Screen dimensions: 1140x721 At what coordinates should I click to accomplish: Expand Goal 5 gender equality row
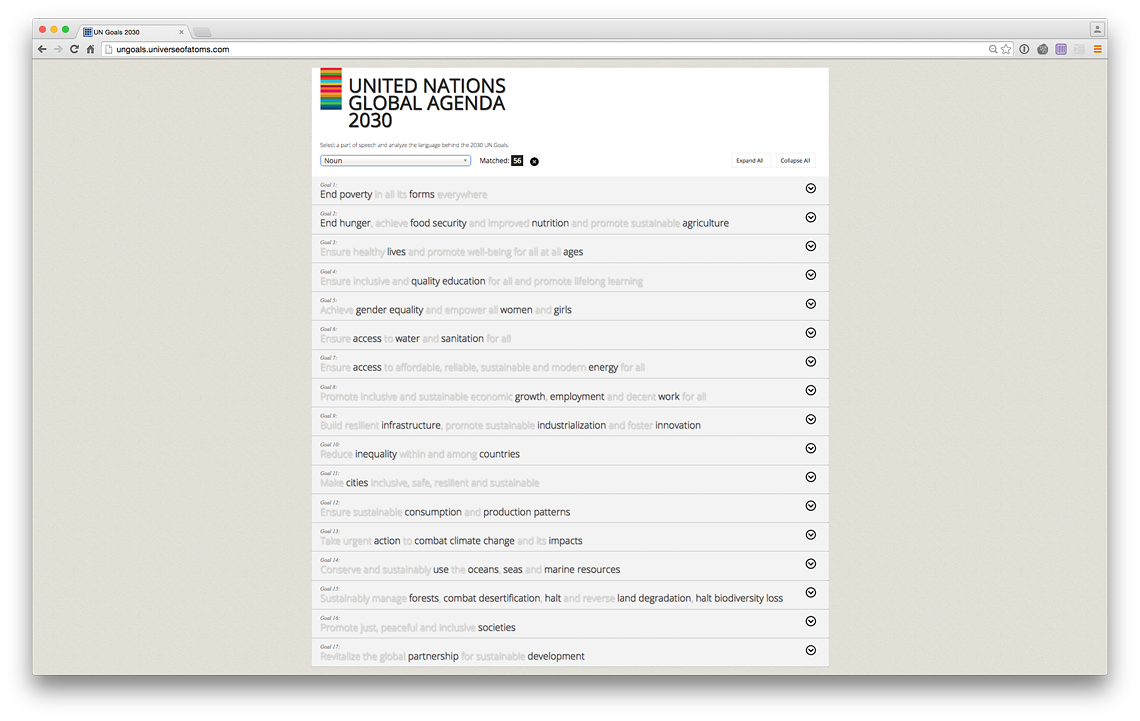click(811, 304)
